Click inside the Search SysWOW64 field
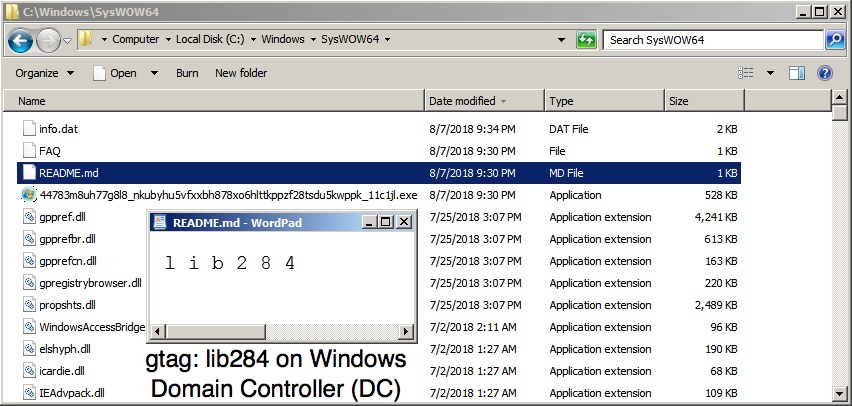Viewport: 852px width, 406px height. pos(713,40)
